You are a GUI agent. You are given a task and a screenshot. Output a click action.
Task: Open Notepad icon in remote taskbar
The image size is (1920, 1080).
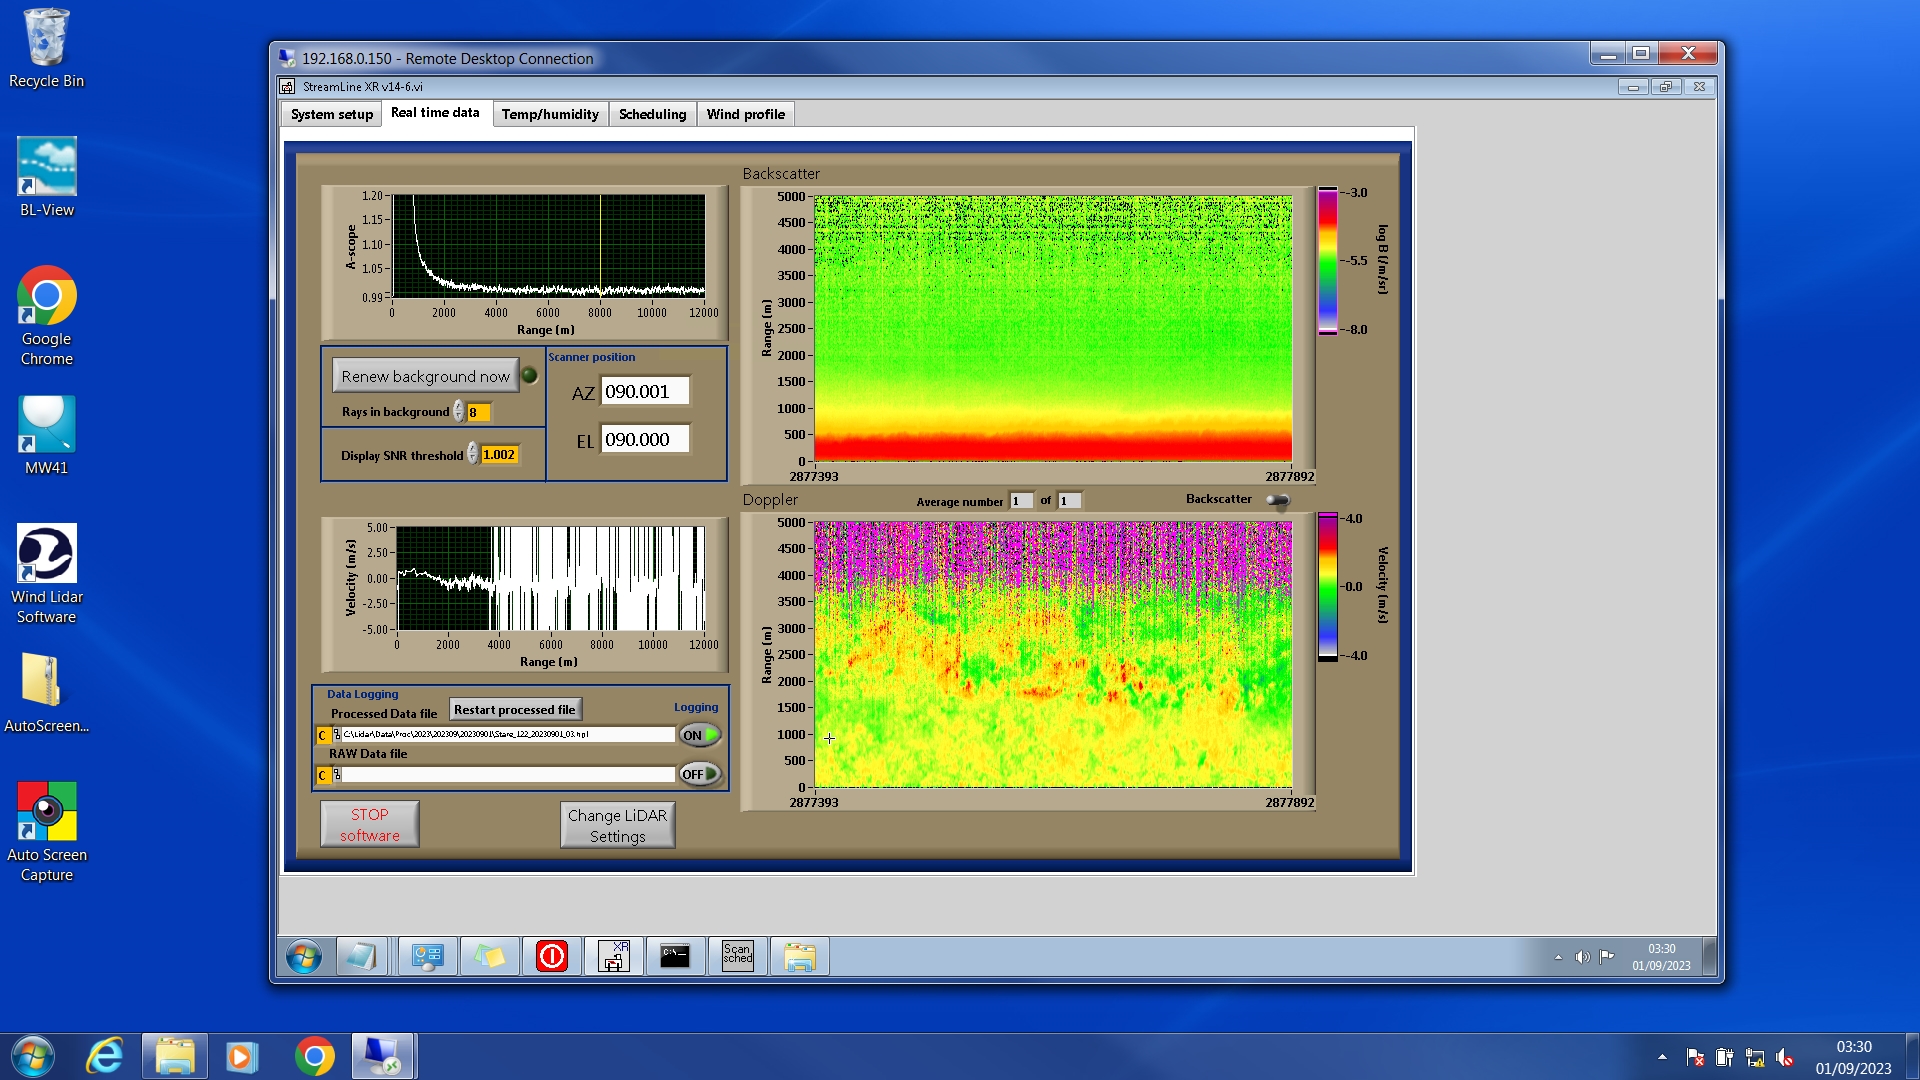361,956
